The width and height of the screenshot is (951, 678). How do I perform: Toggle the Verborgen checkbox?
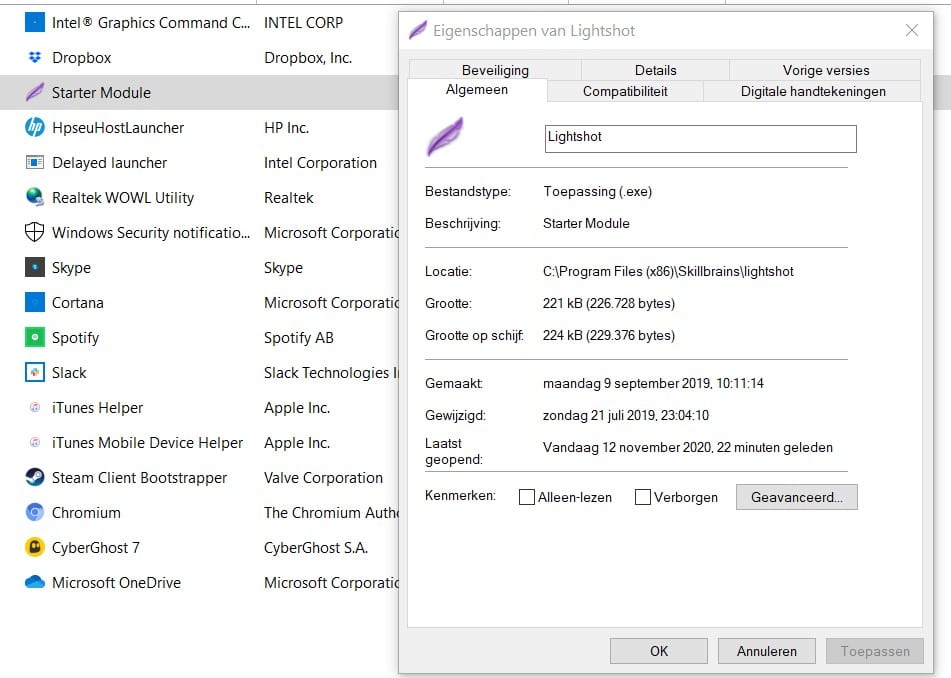click(642, 497)
